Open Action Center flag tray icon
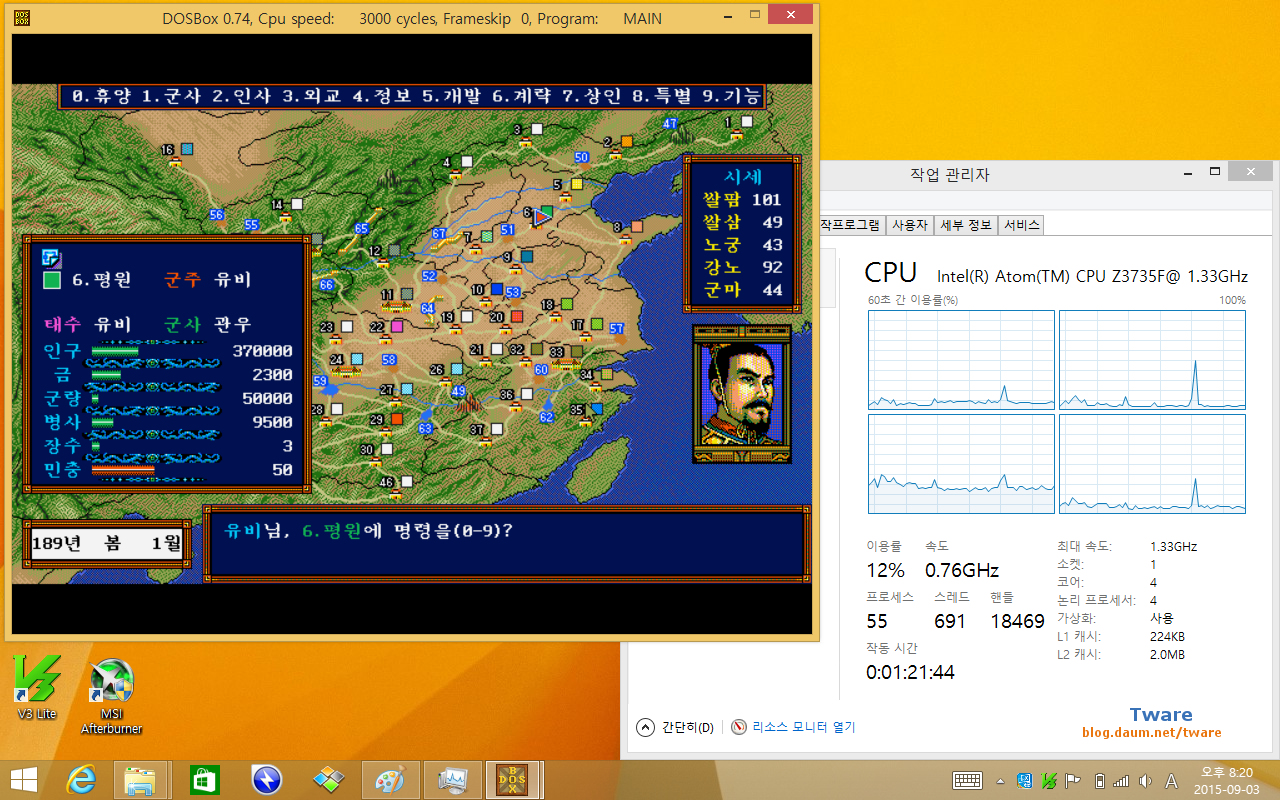The image size is (1280, 800). pos(1073,781)
